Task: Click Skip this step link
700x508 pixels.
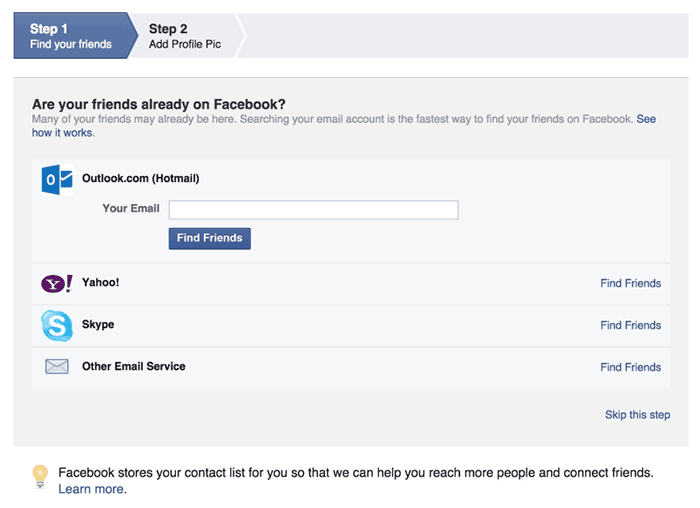Action: (x=637, y=415)
